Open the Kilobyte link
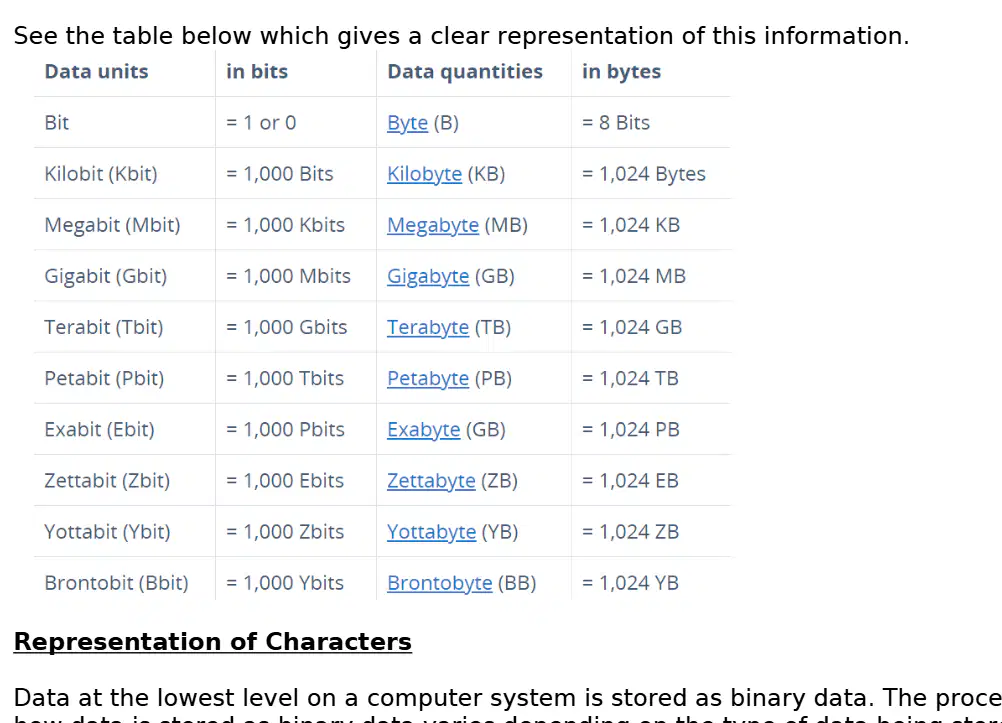The height and width of the screenshot is (723, 1002). tap(424, 174)
